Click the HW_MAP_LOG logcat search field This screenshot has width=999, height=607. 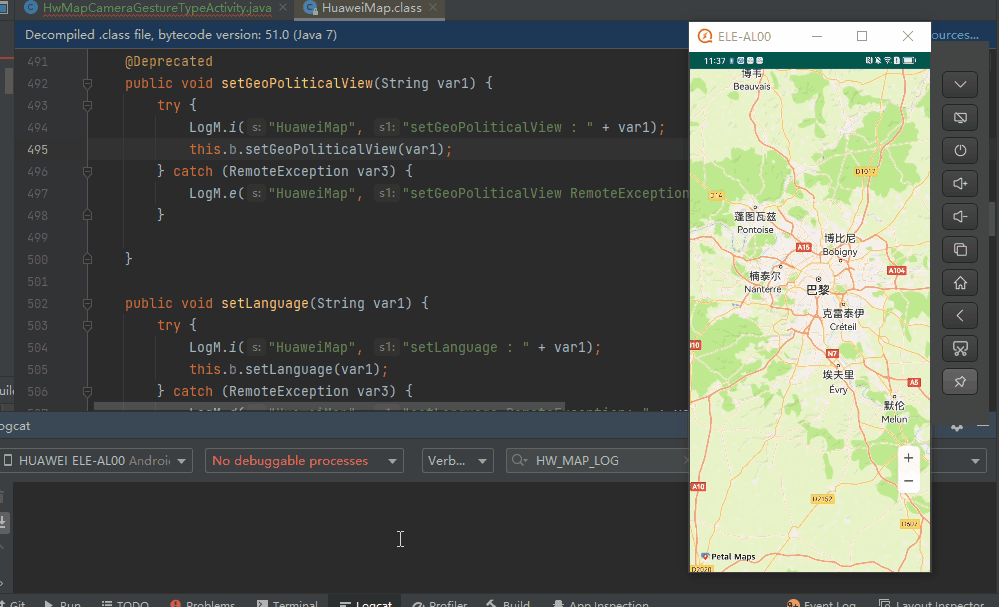coord(600,461)
